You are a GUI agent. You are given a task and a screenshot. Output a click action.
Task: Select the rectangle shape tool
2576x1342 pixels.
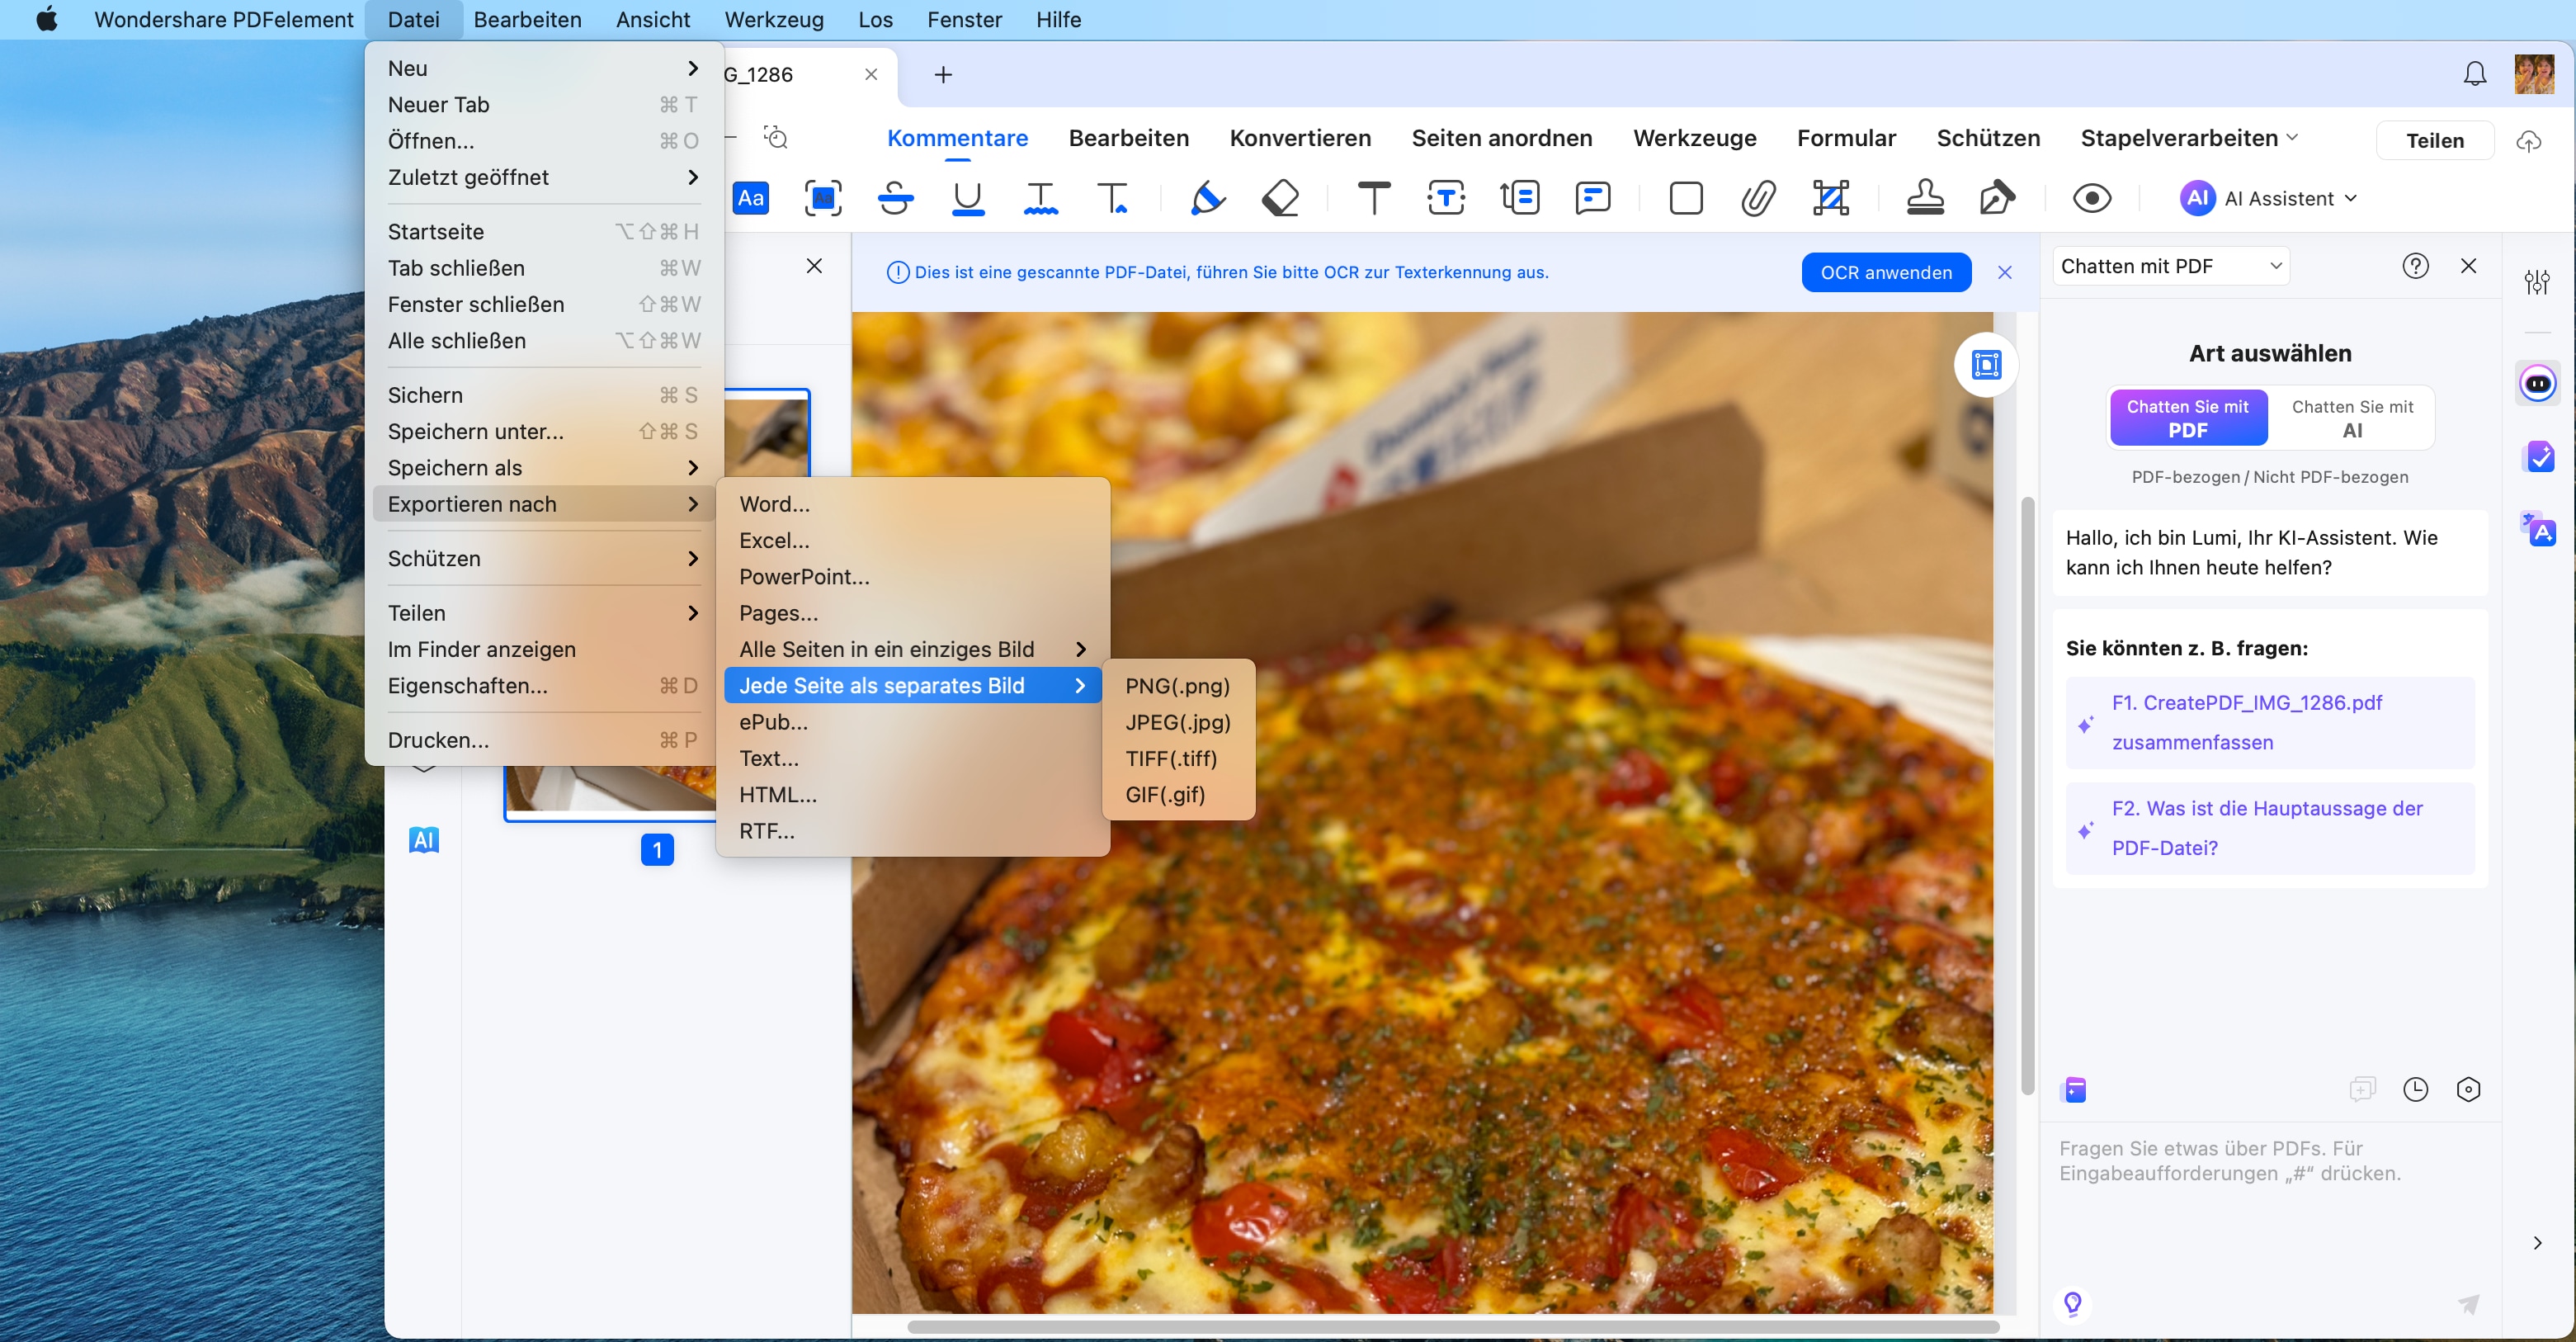click(1686, 198)
